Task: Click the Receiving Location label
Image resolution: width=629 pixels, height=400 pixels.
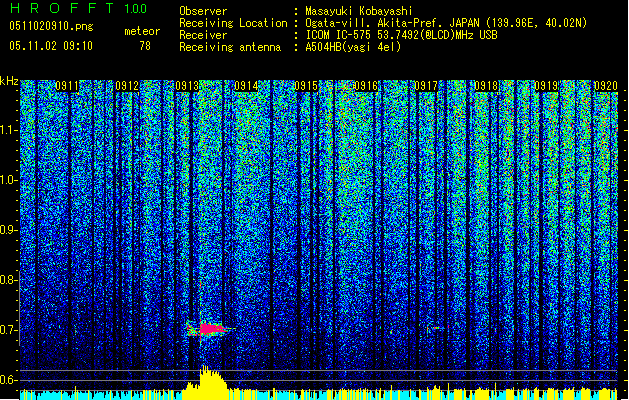Action: (233, 23)
